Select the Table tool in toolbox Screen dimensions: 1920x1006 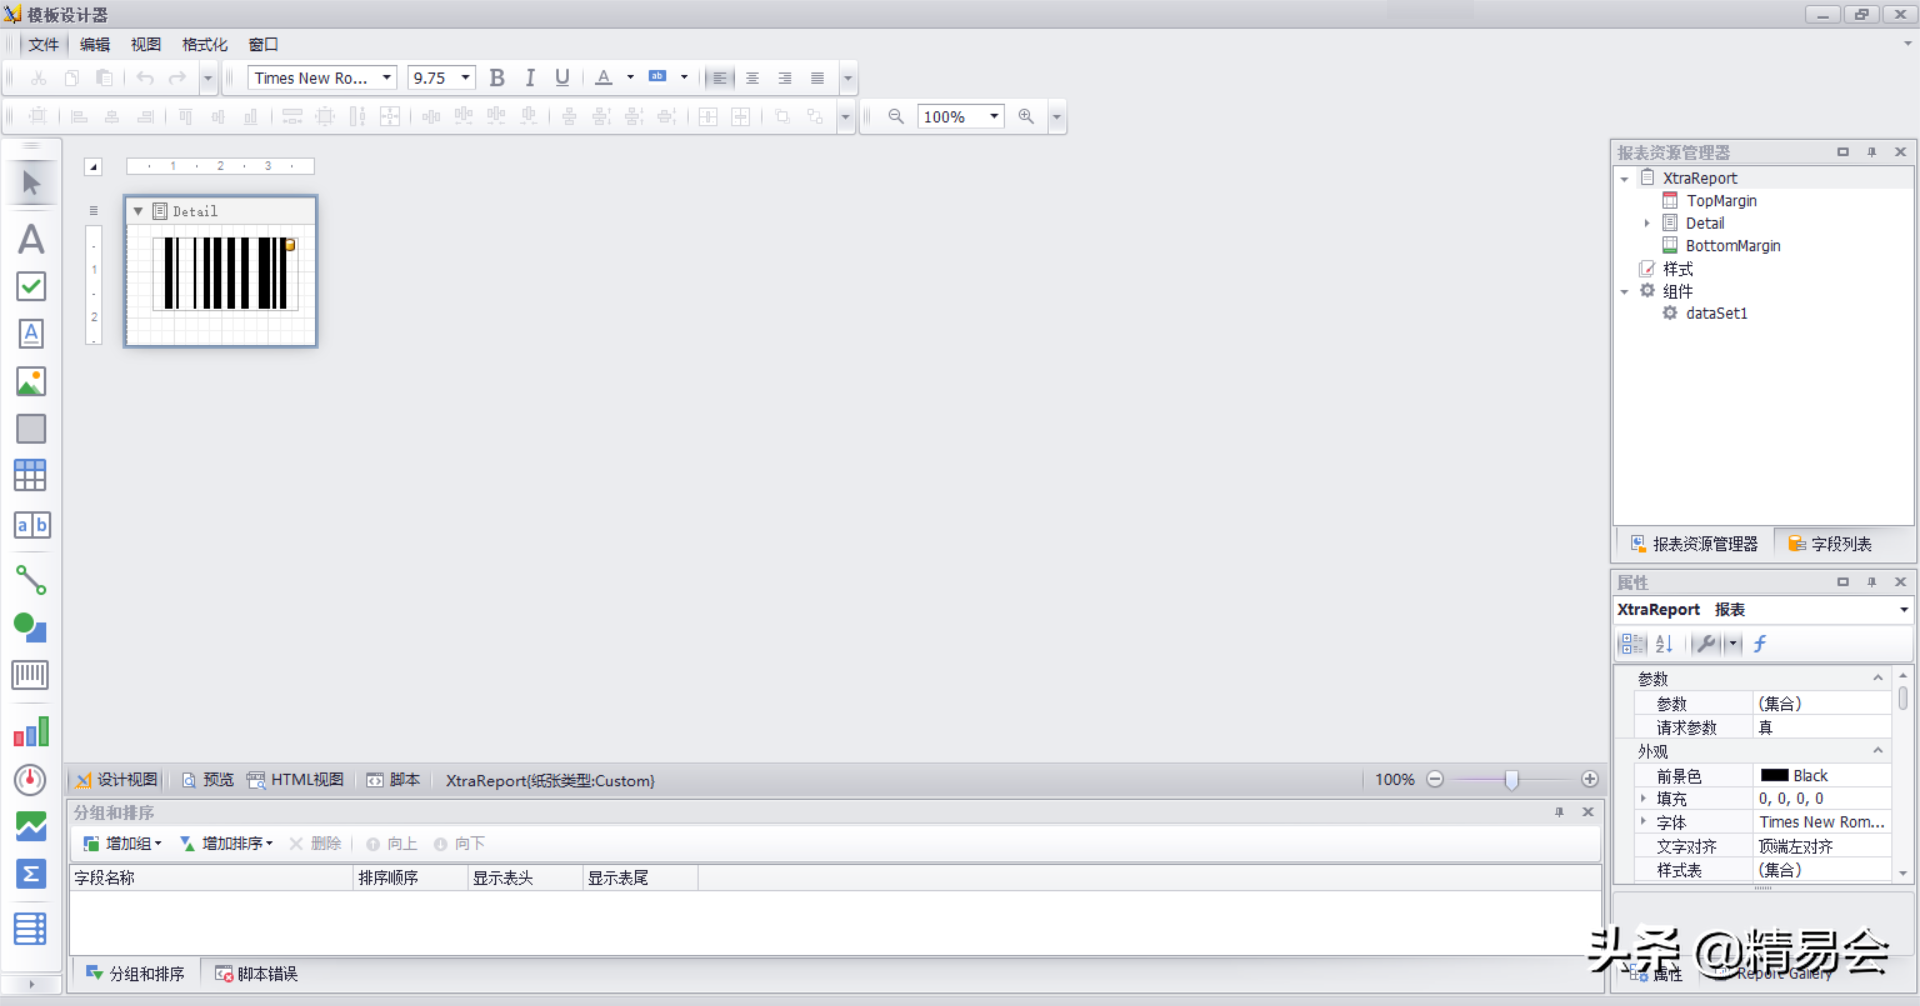(31, 476)
